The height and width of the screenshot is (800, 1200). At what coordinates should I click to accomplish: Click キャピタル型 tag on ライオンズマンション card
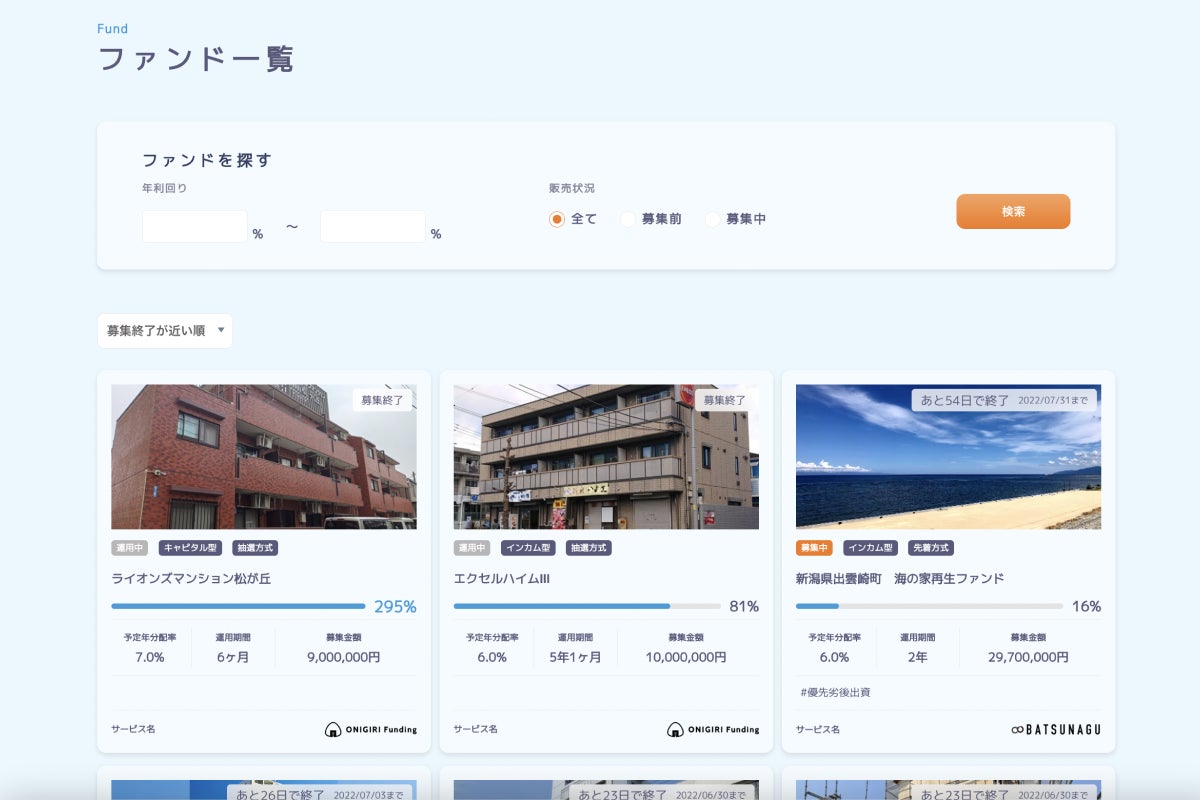point(190,548)
